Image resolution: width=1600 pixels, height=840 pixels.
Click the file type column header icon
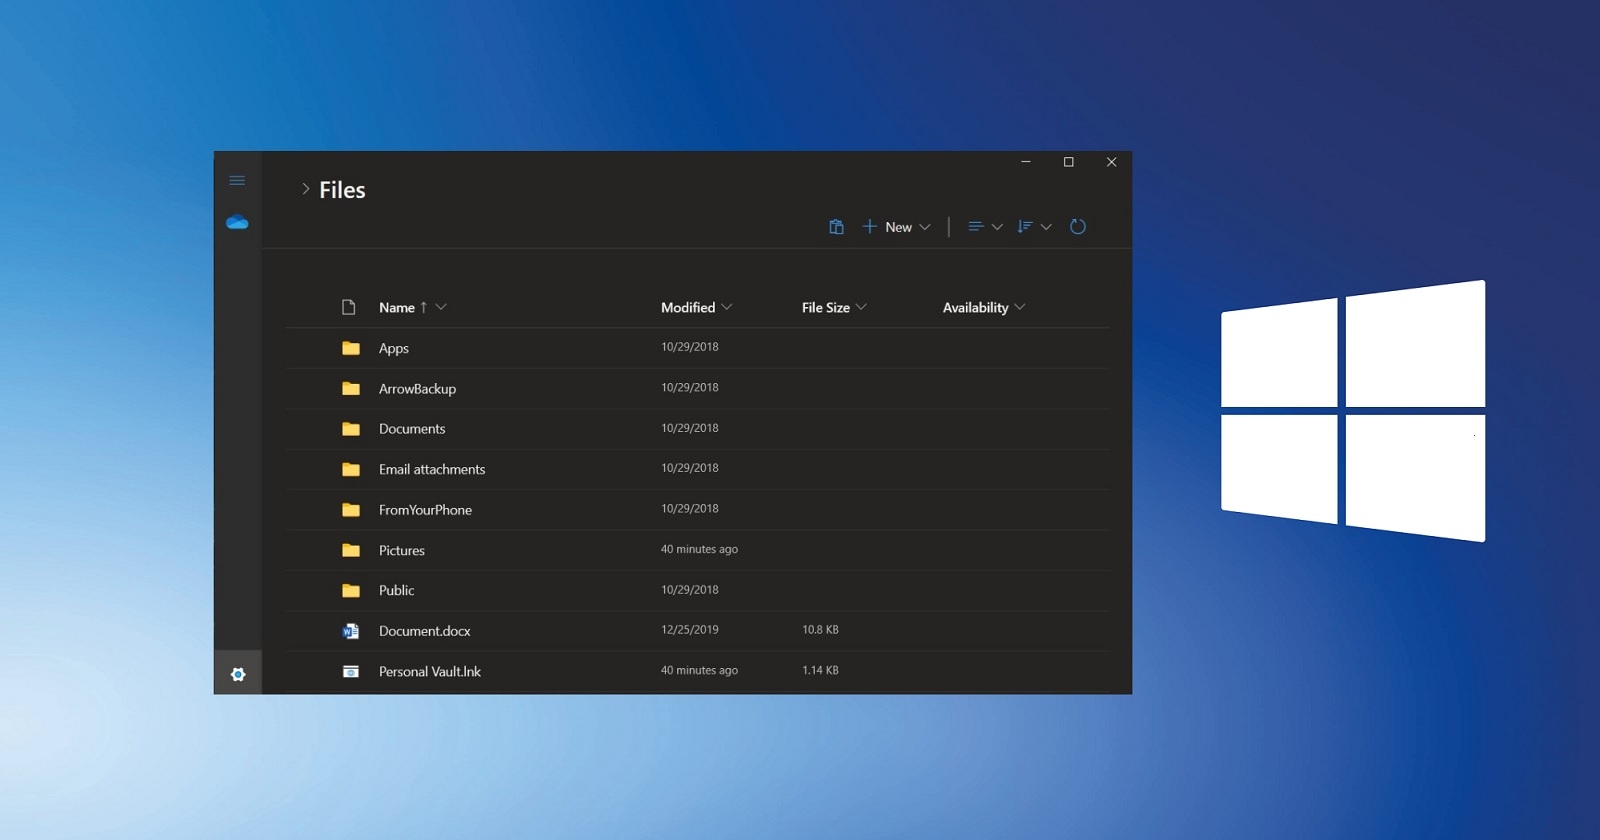(348, 307)
